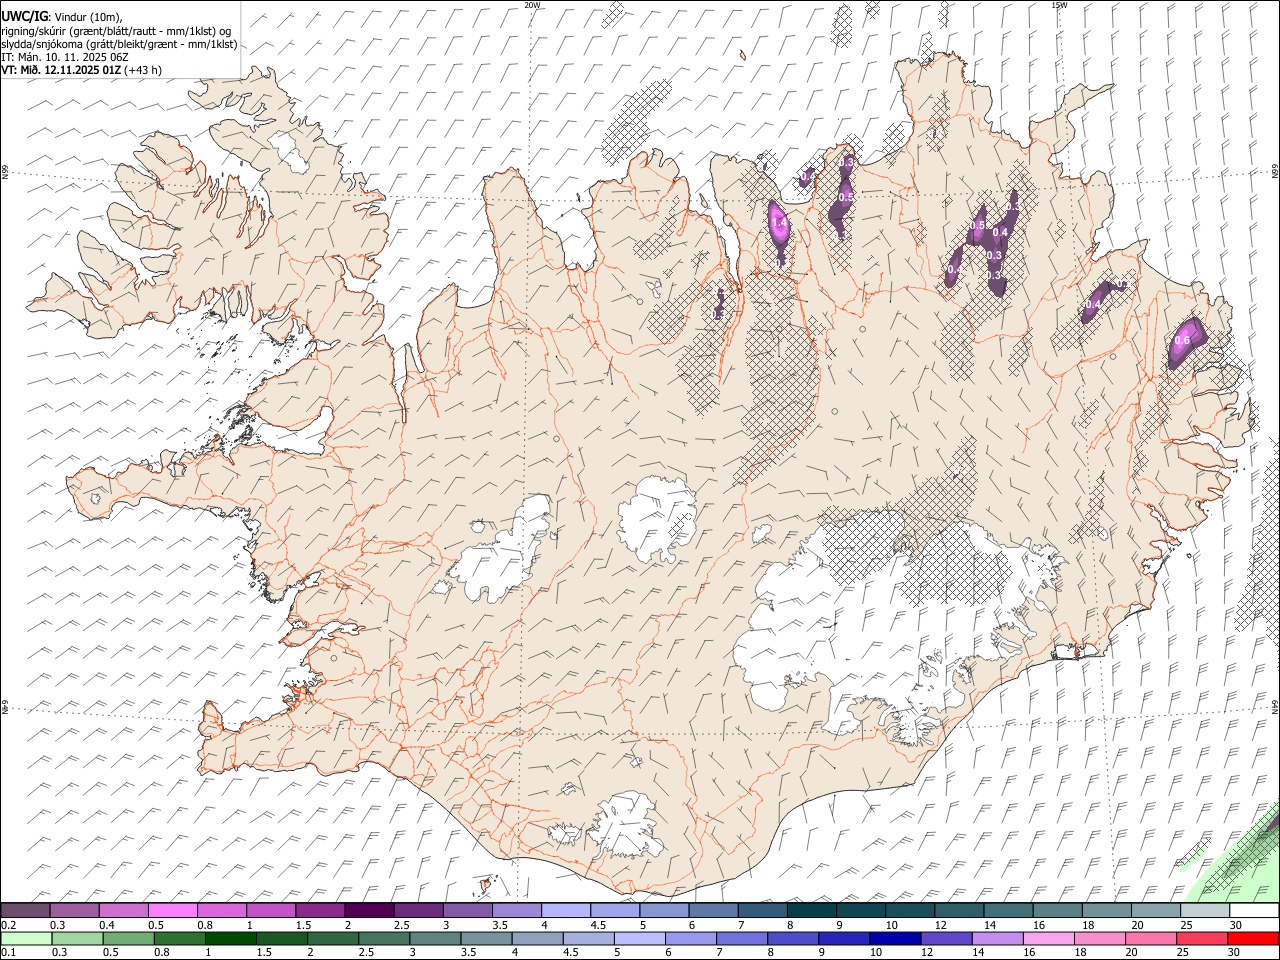Pick top-row dark teal swatch between 8 and 9
1280x960 pixels.
[811, 911]
